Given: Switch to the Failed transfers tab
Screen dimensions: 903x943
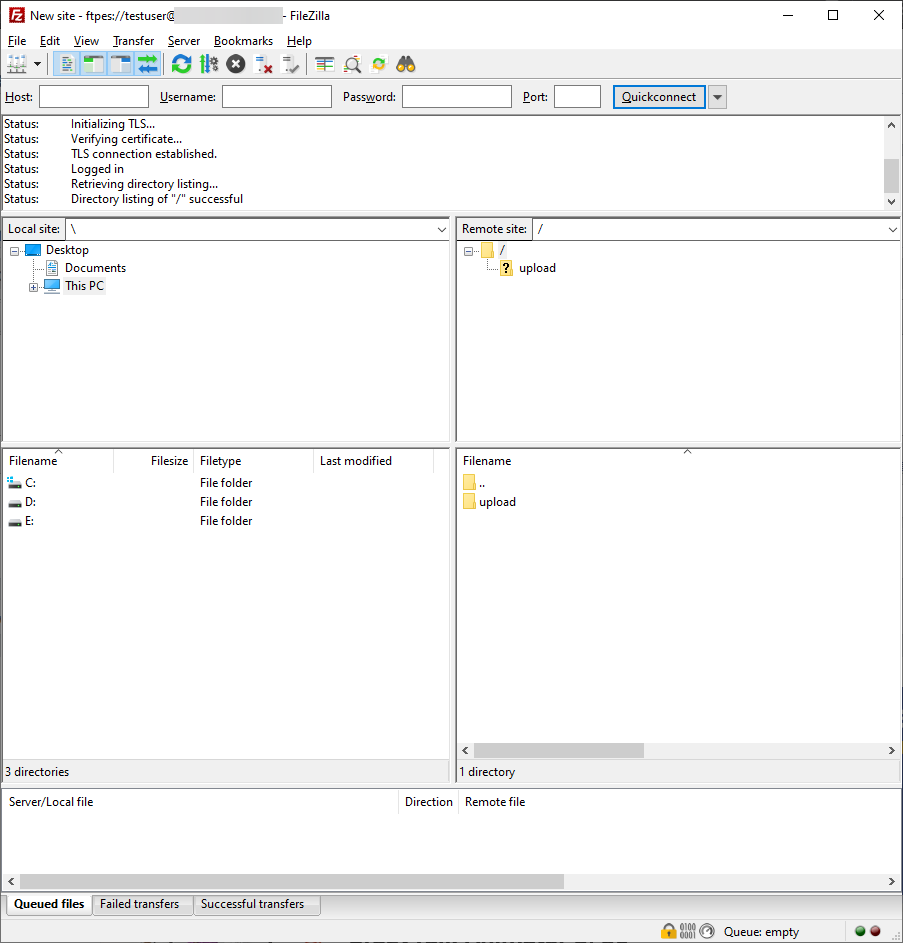Looking at the screenshot, I should (x=141, y=904).
